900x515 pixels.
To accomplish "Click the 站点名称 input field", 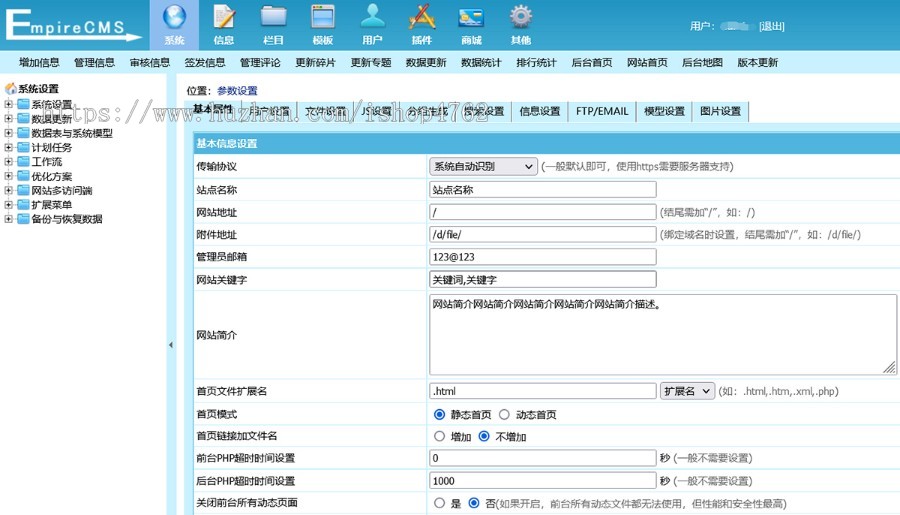I will [543, 189].
